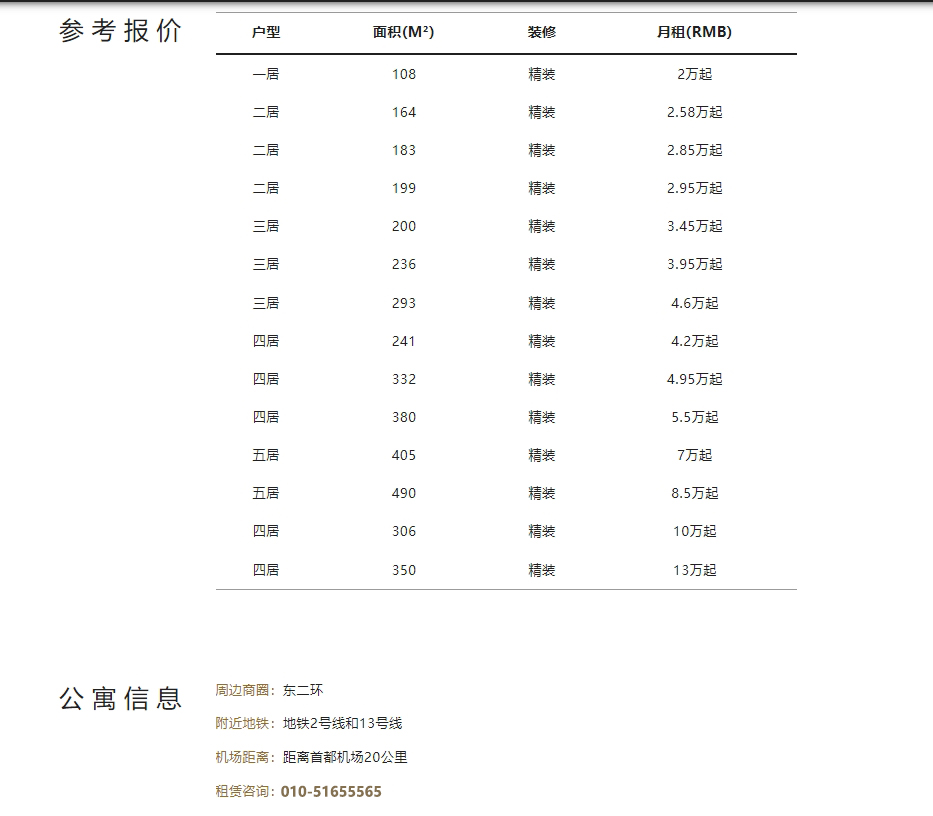
Task: Click 四居 in the 306 row
Action: coord(266,532)
